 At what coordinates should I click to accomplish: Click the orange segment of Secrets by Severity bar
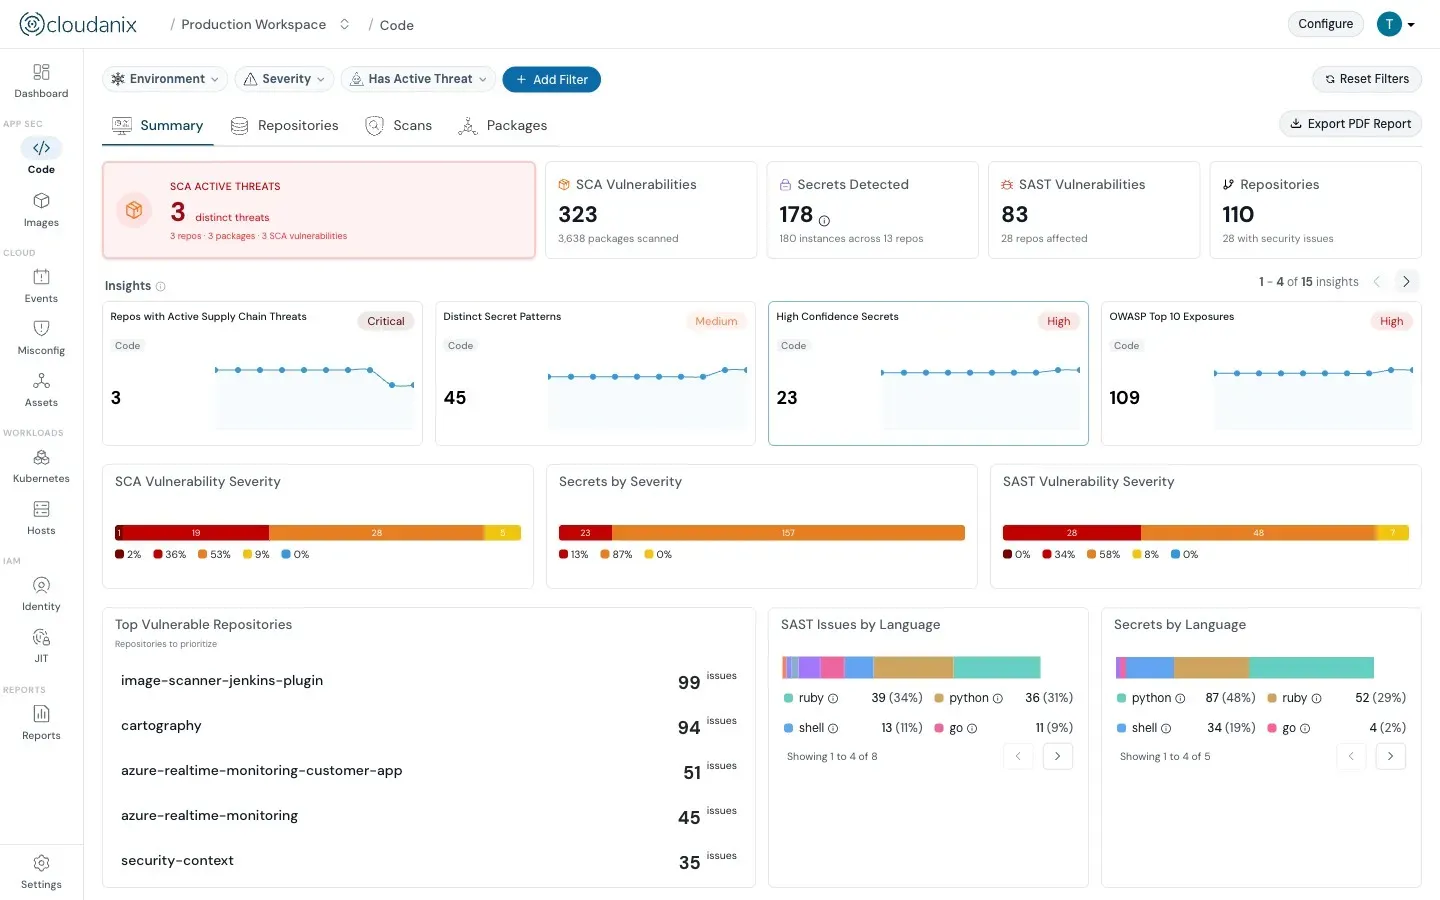(788, 533)
